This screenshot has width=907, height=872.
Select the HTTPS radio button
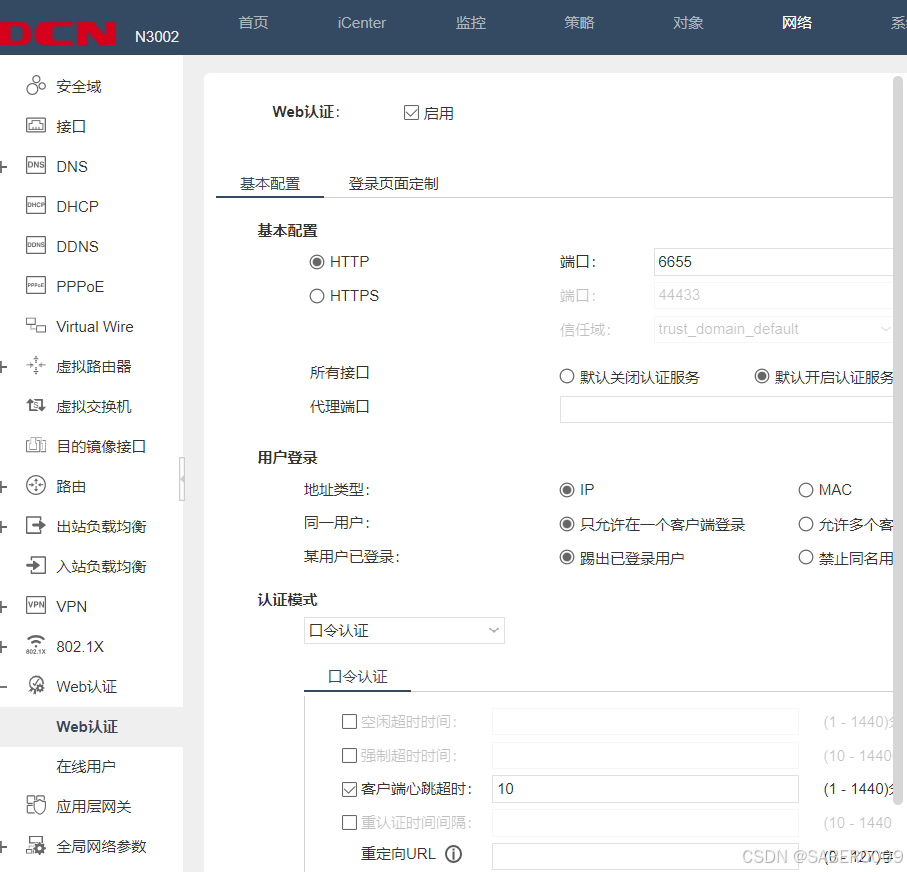point(315,295)
